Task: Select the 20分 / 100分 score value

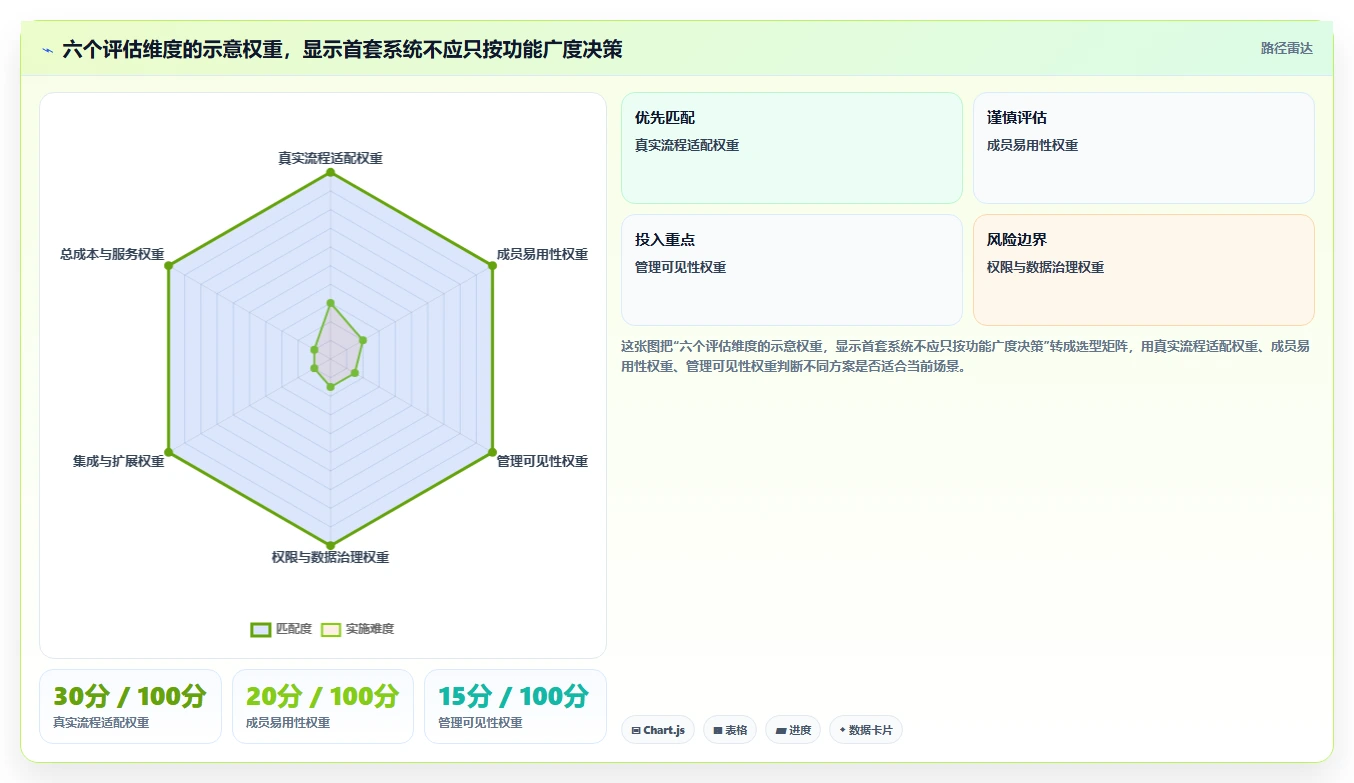Action: tap(322, 696)
